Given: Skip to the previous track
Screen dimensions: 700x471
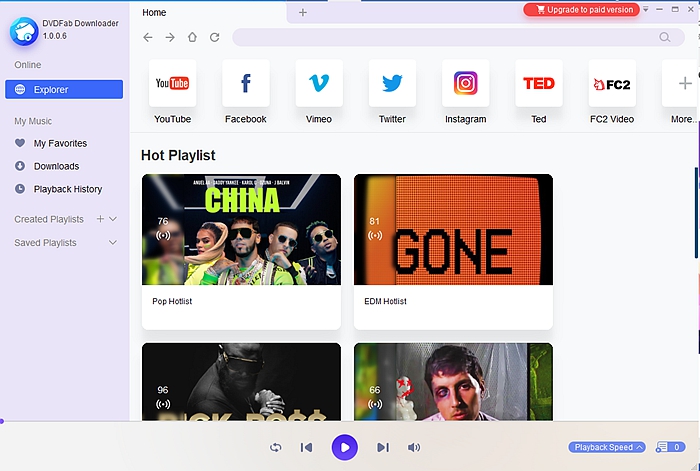Looking at the screenshot, I should (x=306, y=447).
